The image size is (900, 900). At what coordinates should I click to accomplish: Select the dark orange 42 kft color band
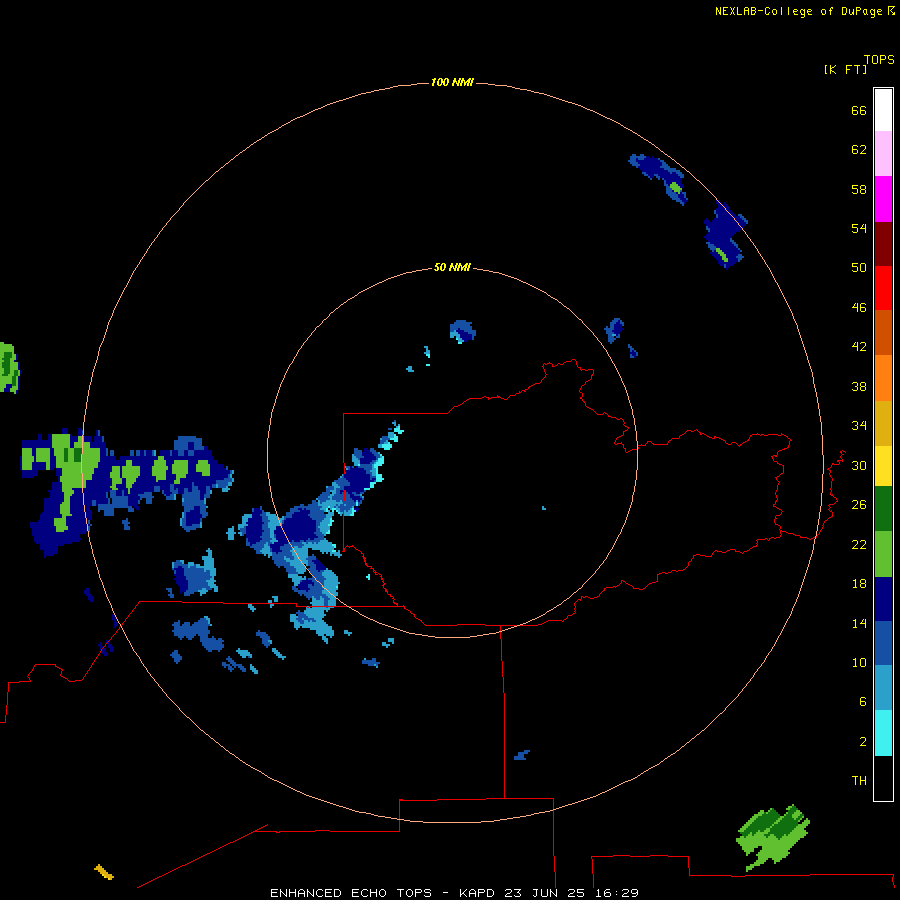tap(883, 333)
